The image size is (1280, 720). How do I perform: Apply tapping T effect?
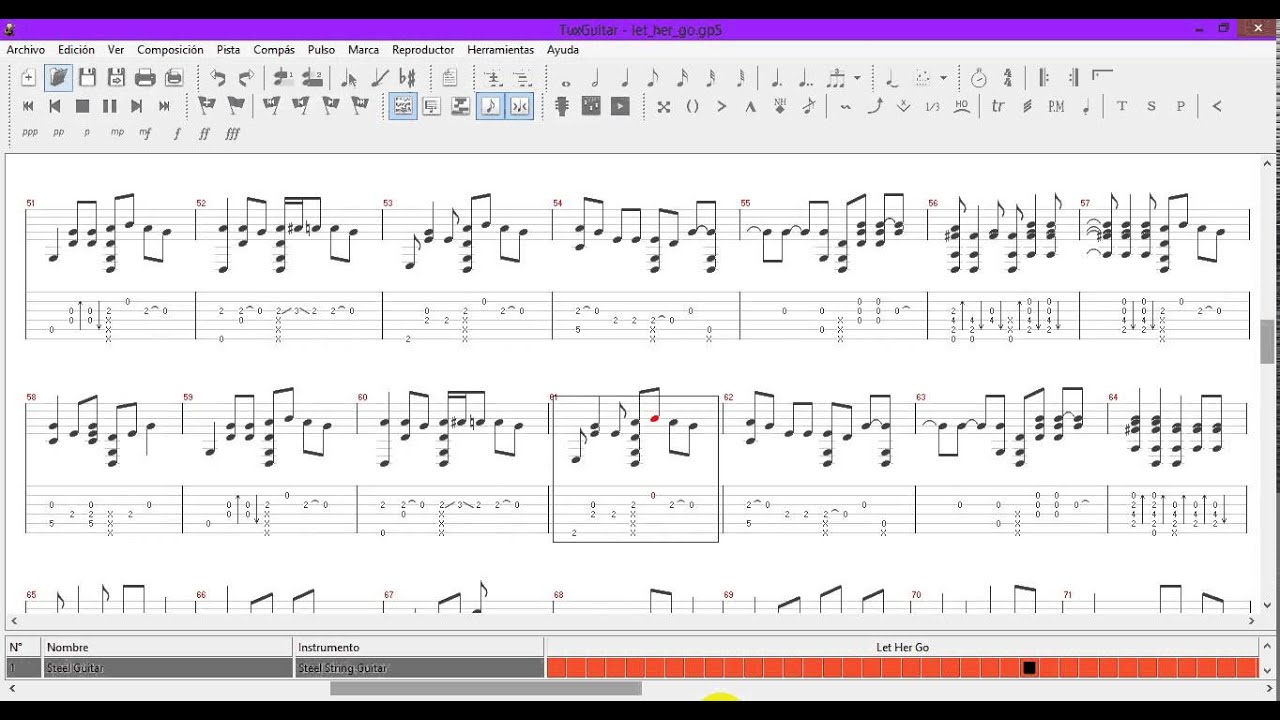pyautogui.click(x=1121, y=106)
